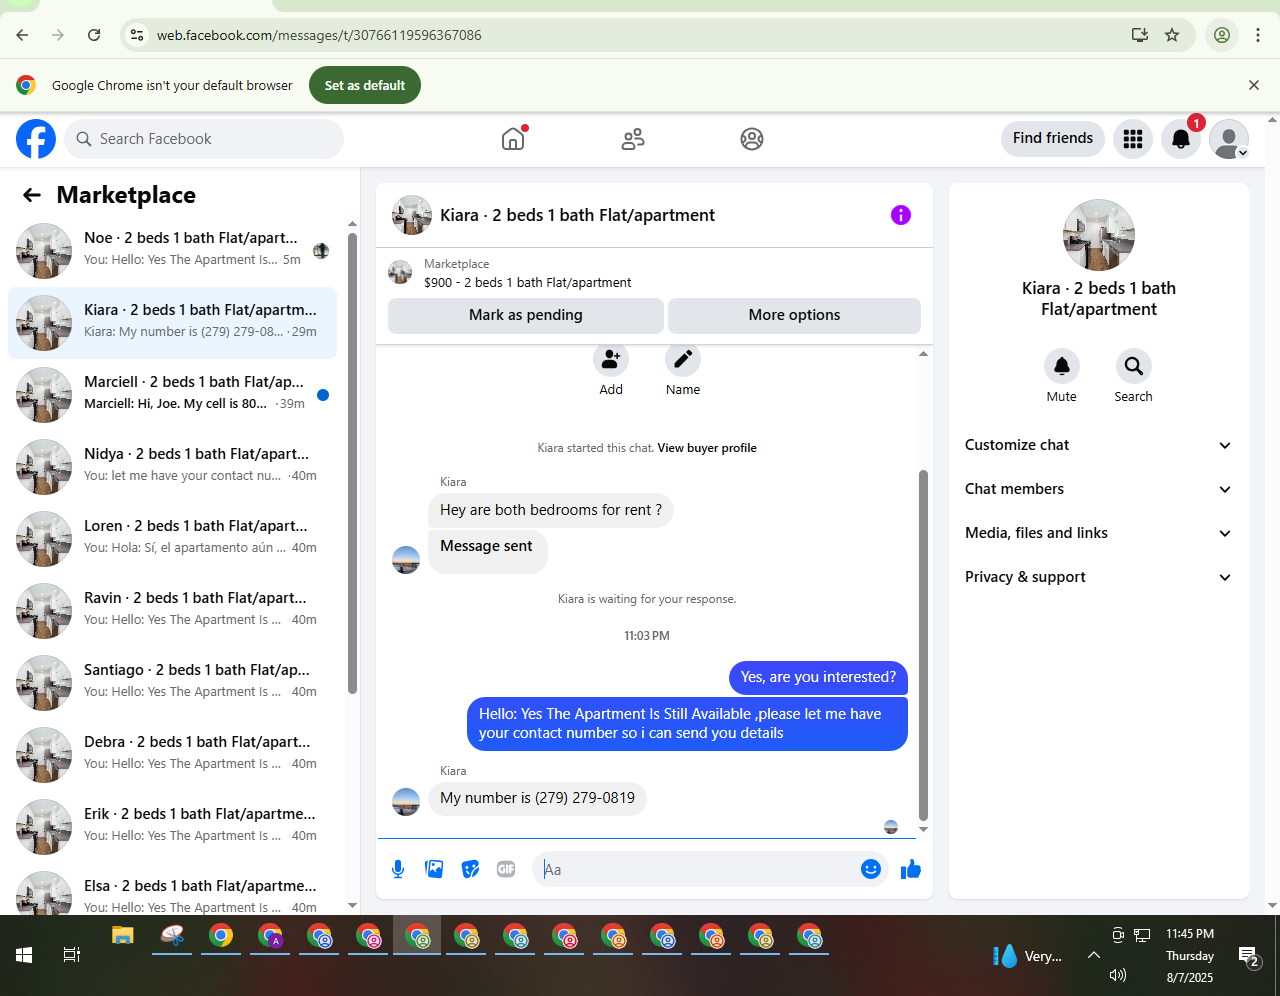Open the Santiago conversation

172,683
